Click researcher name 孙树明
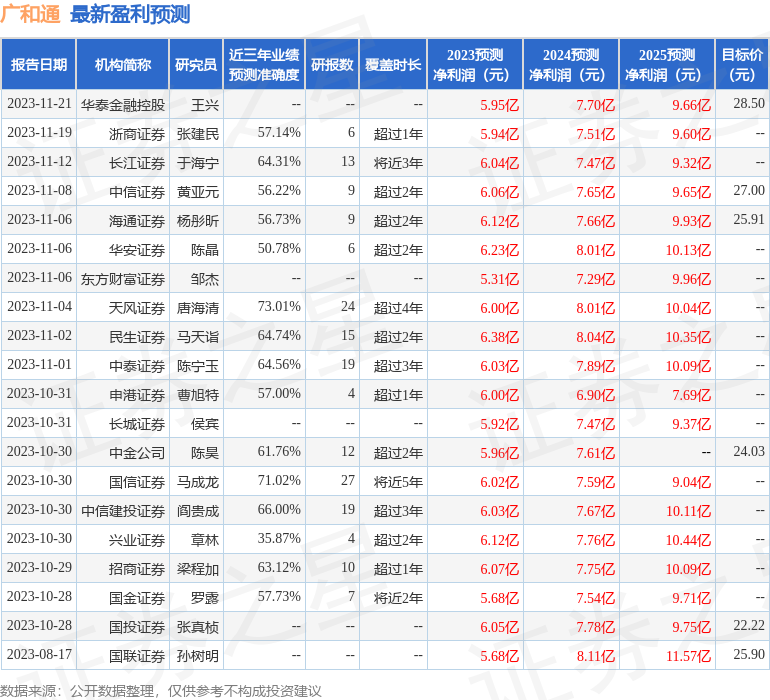 point(198,655)
